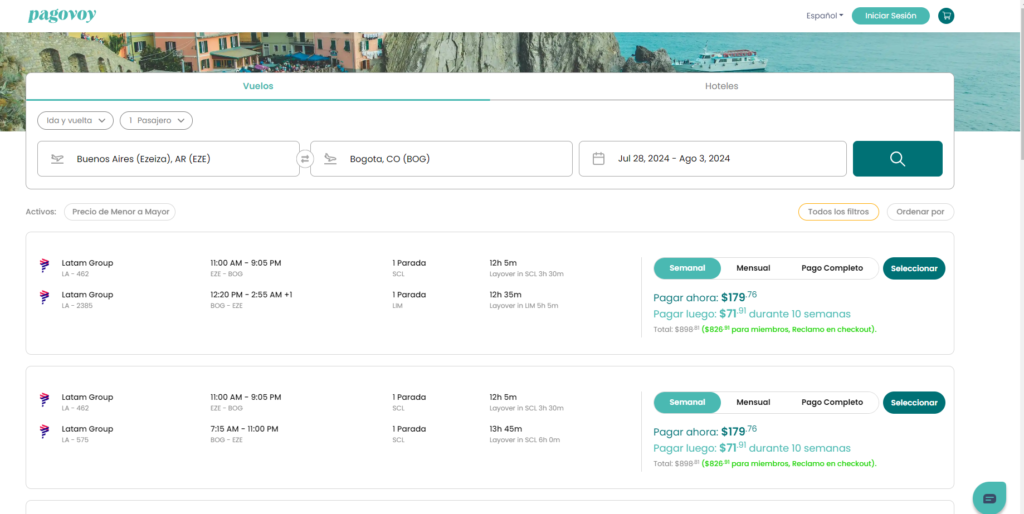Image resolution: width=1024 pixels, height=514 pixels.
Task: Expand the 1 Pasajero dropdown
Action: pos(156,120)
